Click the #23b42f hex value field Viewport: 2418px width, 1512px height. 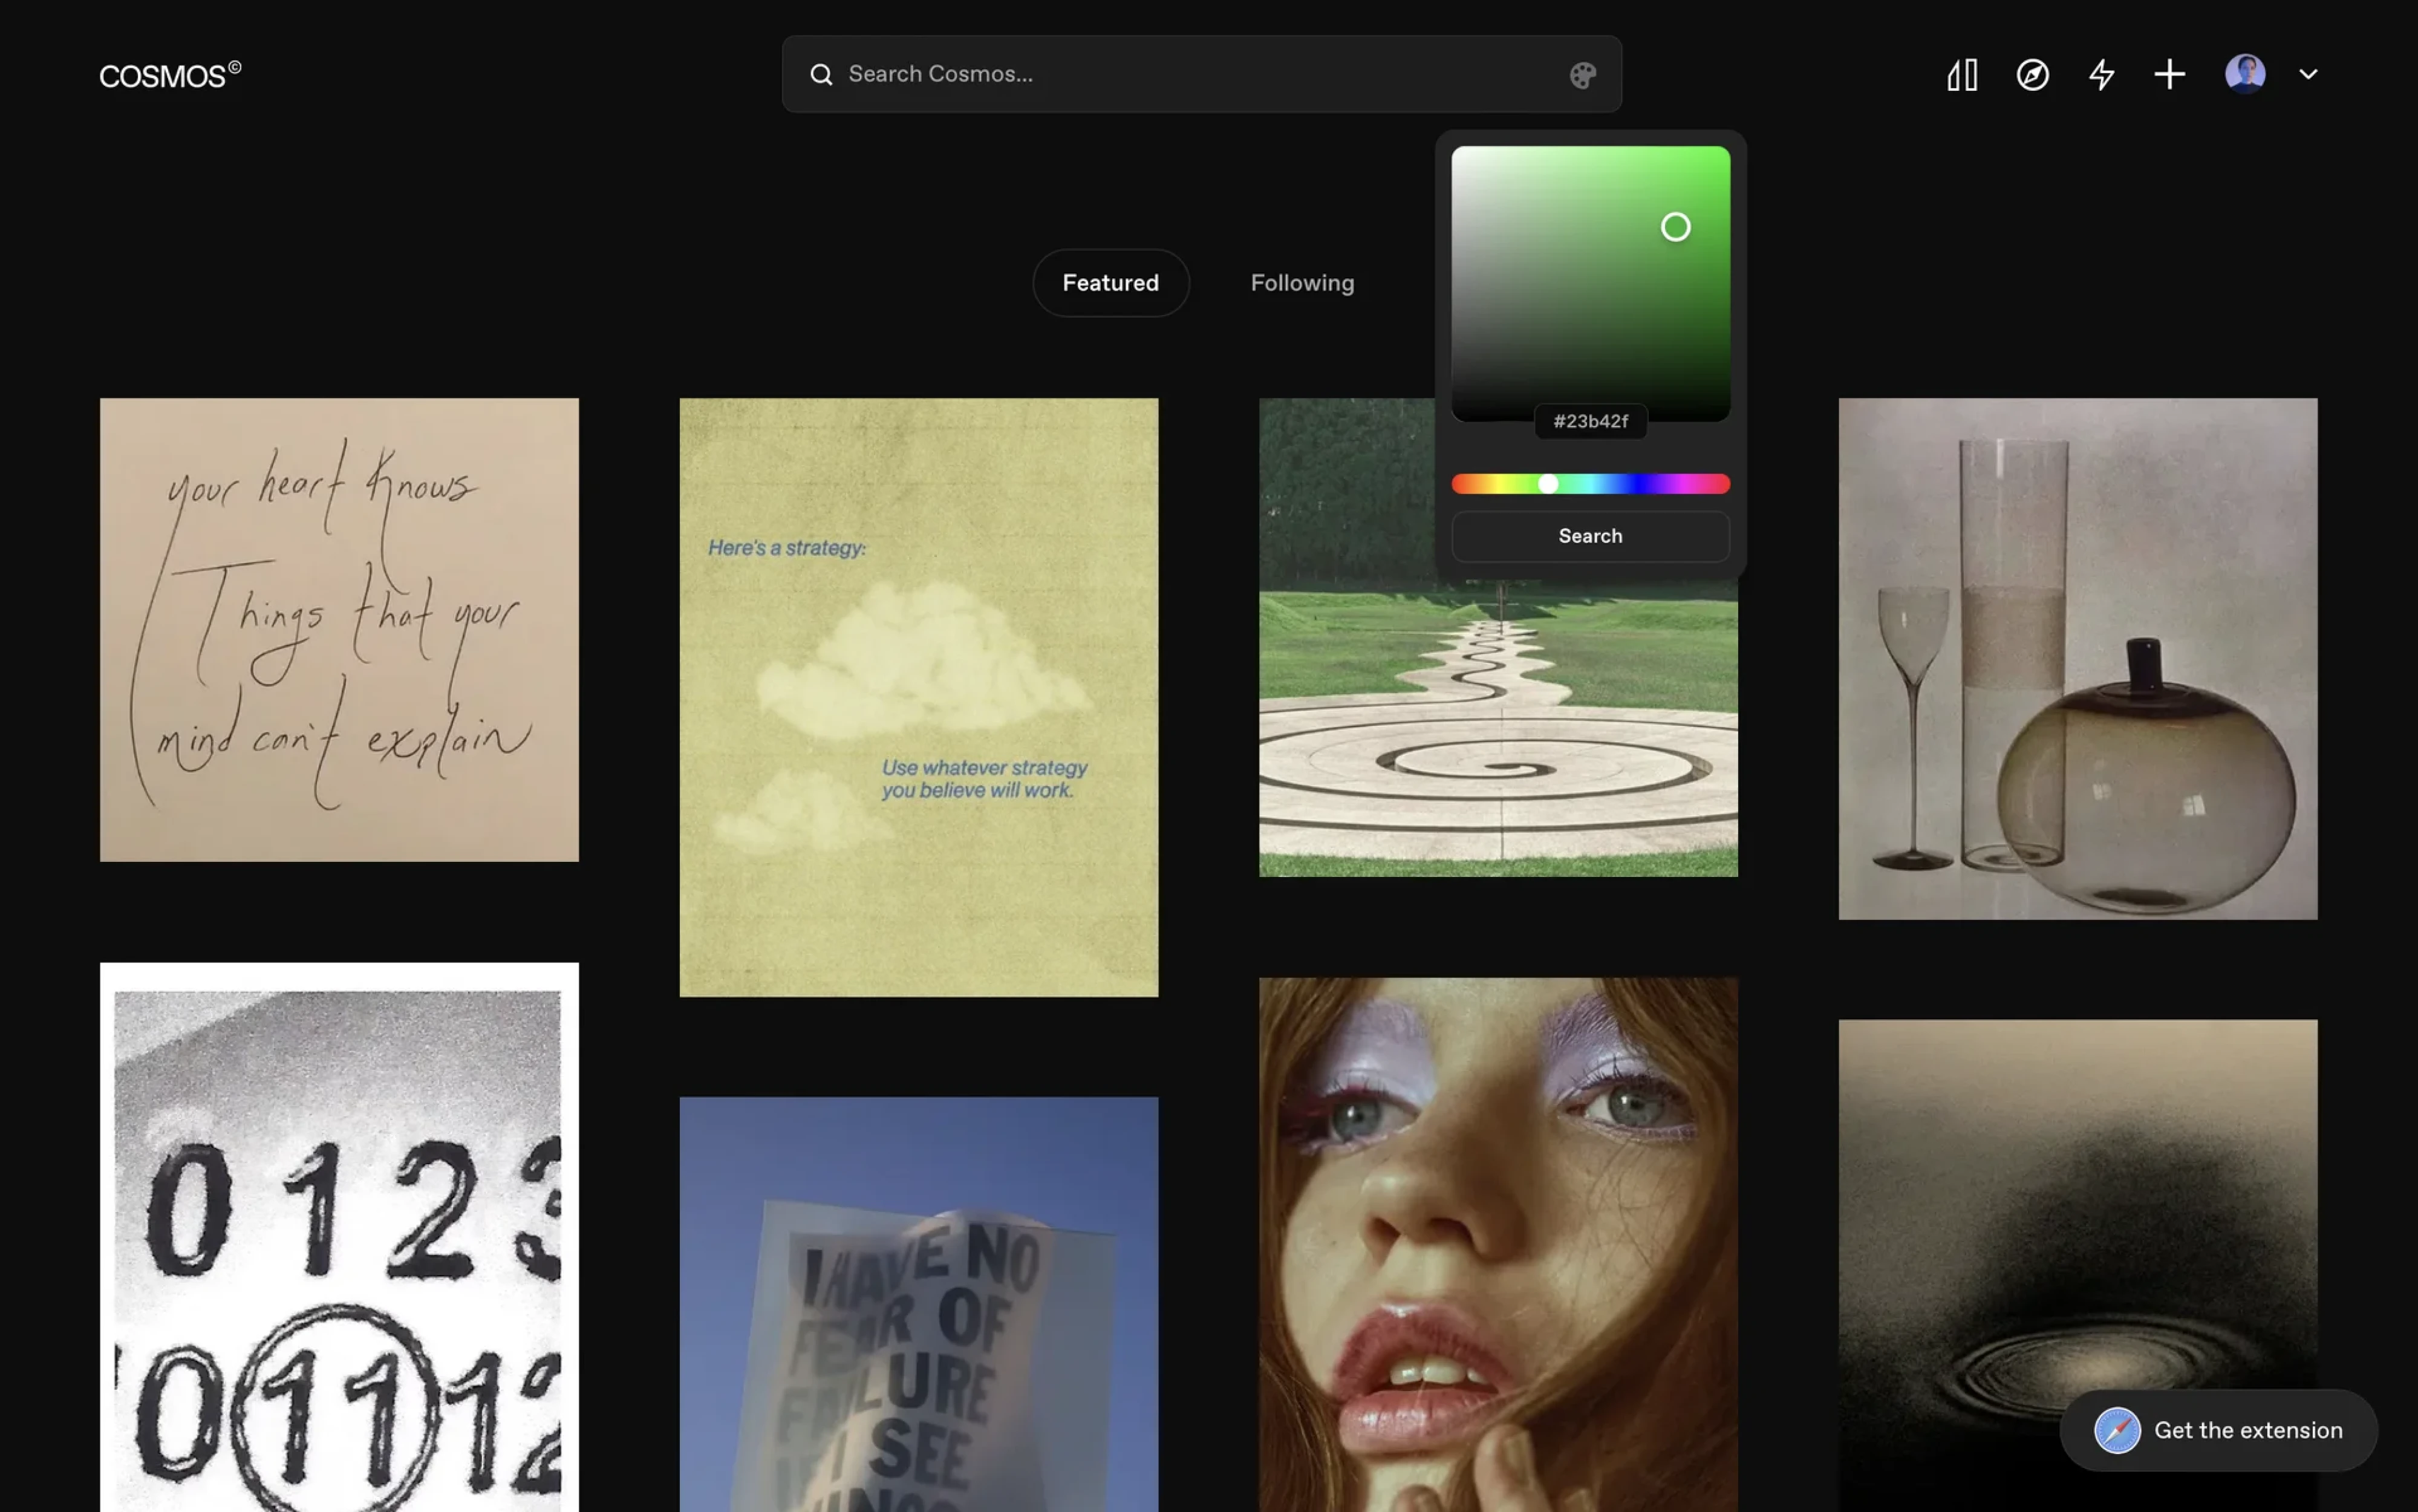point(1590,421)
